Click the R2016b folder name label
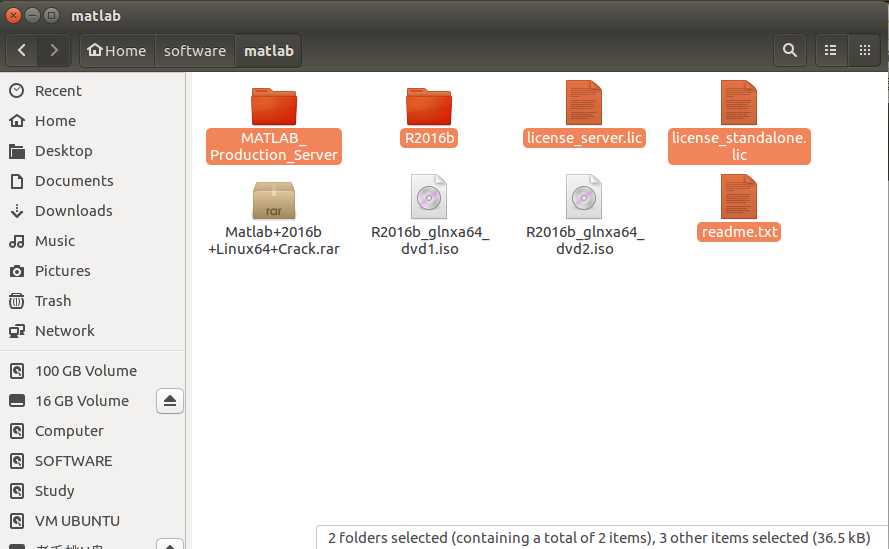This screenshot has width=889, height=549. coord(429,138)
